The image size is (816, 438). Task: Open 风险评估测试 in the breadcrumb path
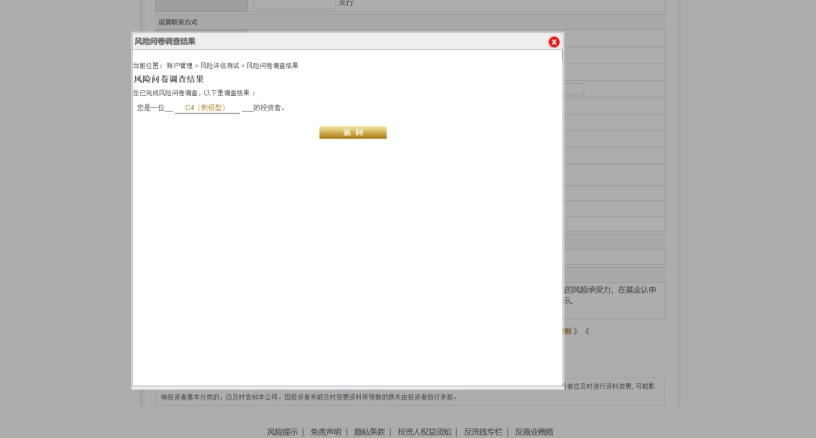(x=219, y=66)
